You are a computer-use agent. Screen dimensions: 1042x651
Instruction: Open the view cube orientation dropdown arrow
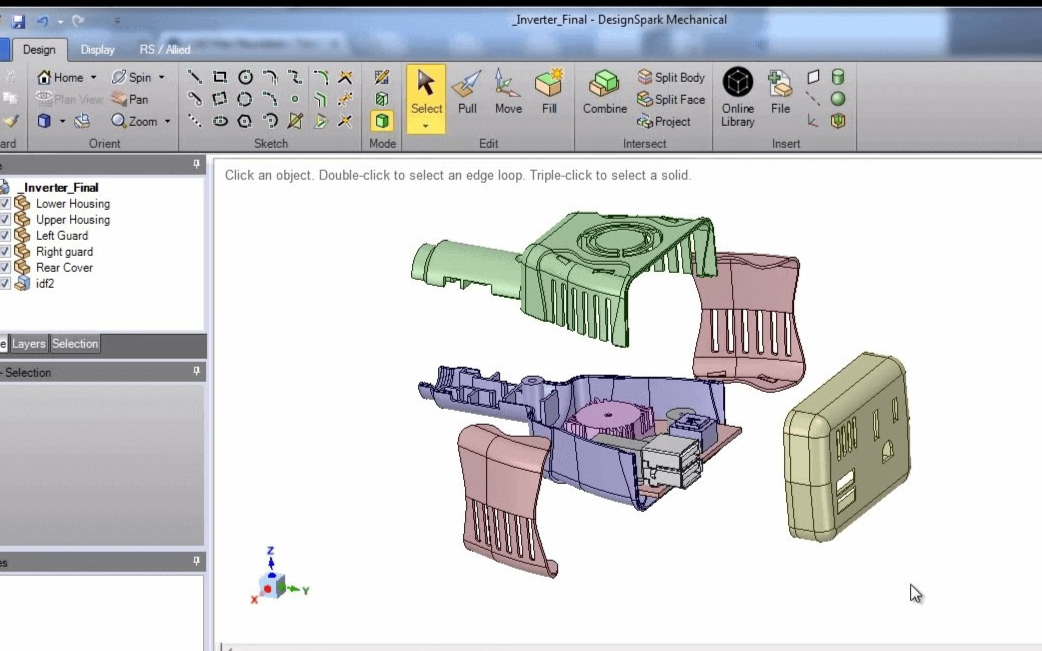point(62,122)
